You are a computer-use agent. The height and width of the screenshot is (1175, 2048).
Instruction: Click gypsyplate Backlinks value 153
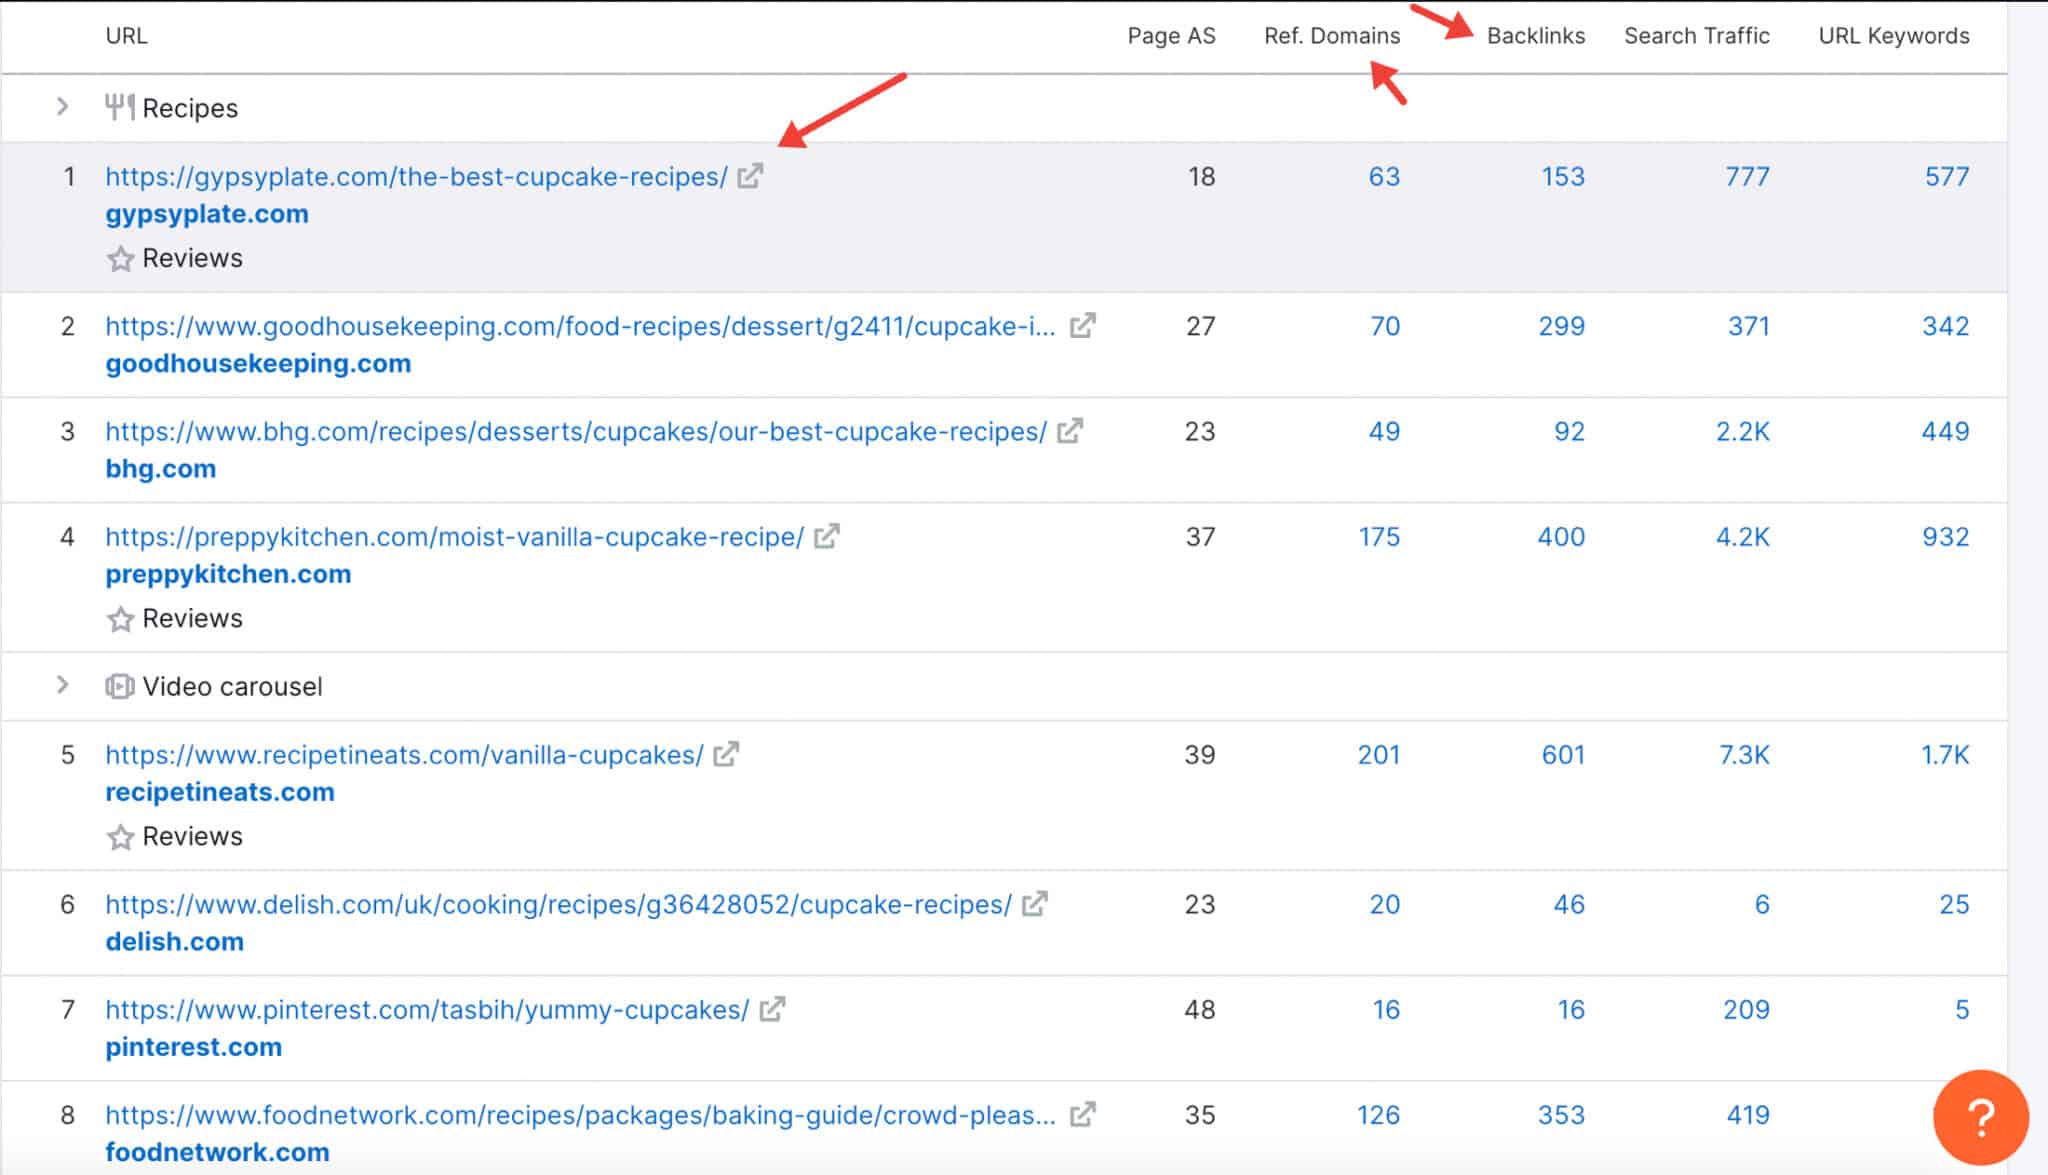[x=1563, y=177]
